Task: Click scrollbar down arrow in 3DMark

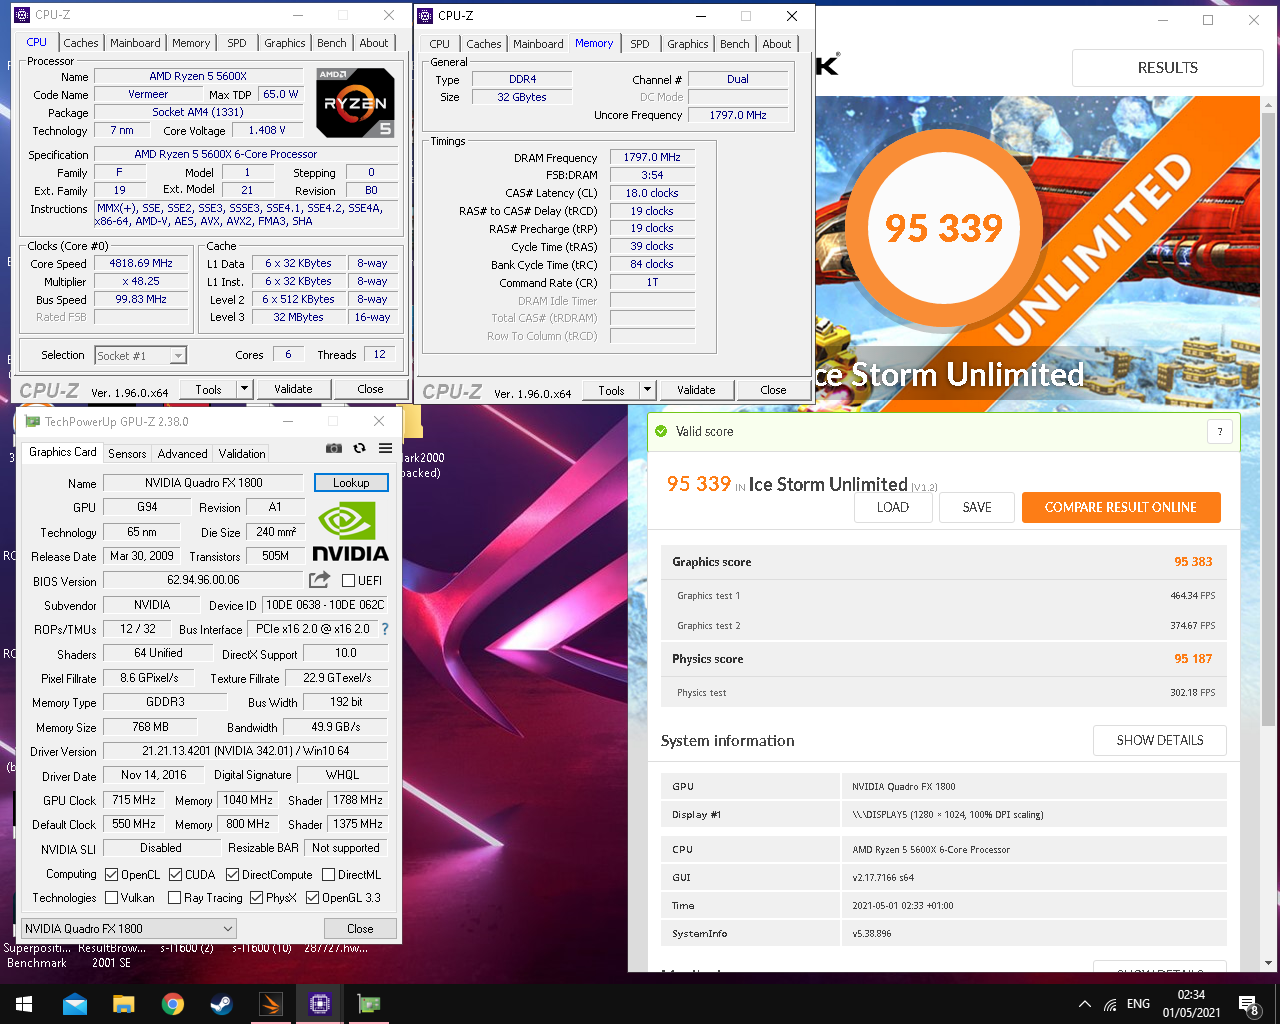Action: click(1269, 963)
